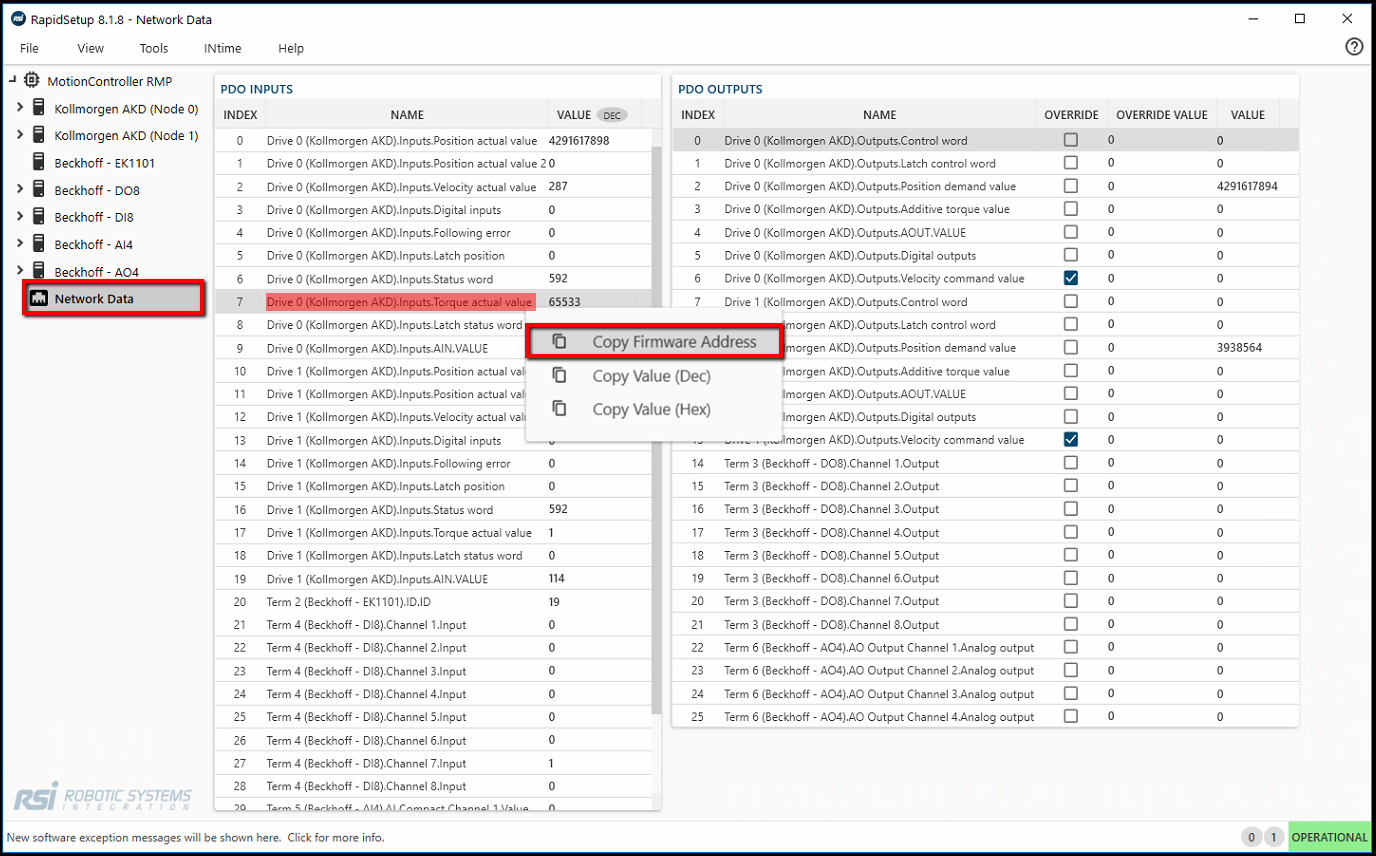This screenshot has height=856, width=1376.
Task: Select the Network Data tree item
Action: click(x=114, y=298)
